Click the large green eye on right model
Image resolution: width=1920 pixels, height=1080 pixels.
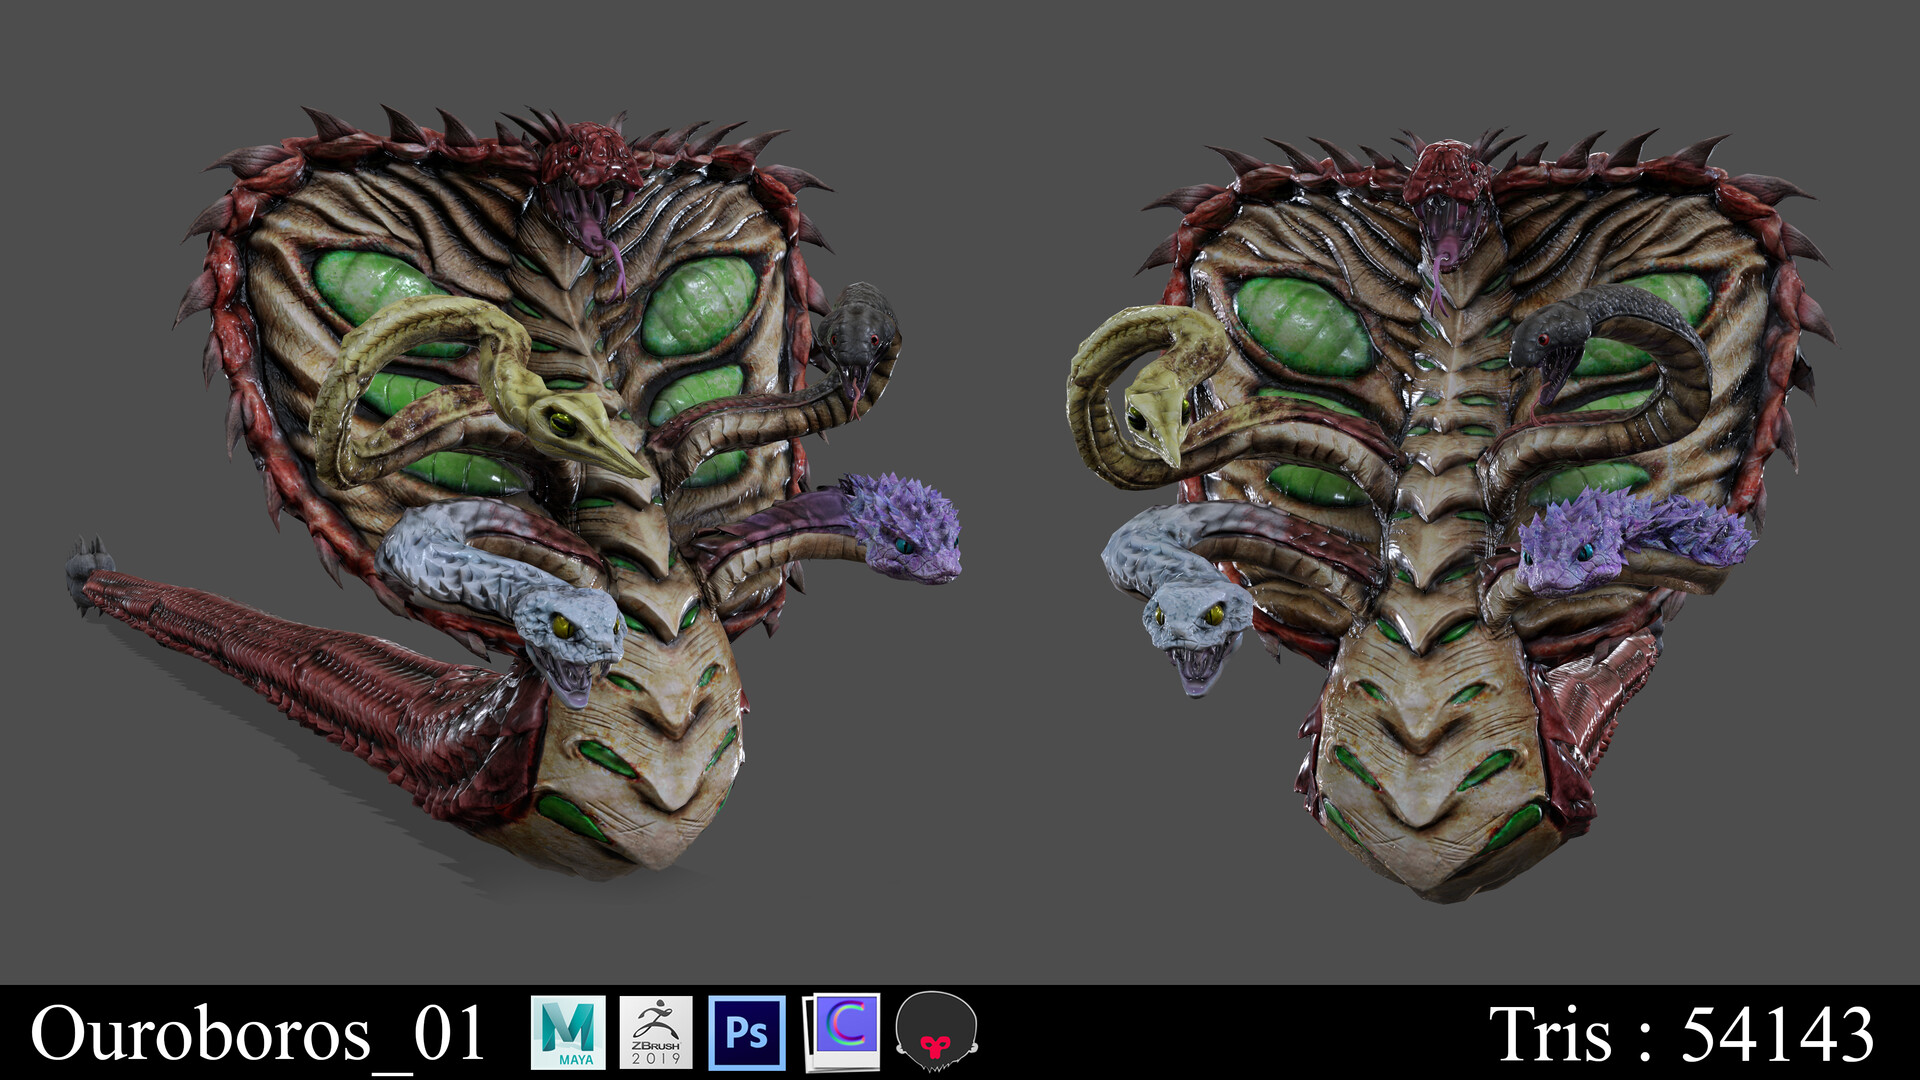(1302, 325)
